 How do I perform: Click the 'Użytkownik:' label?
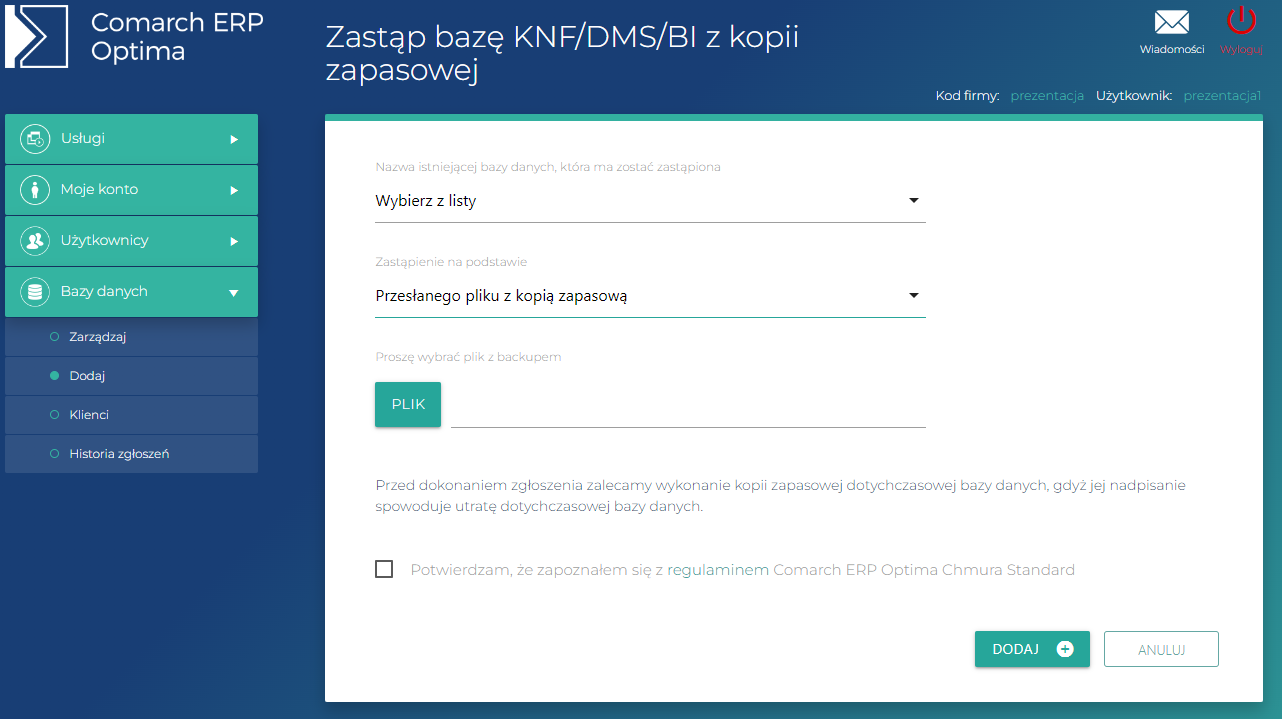[x=1134, y=96]
